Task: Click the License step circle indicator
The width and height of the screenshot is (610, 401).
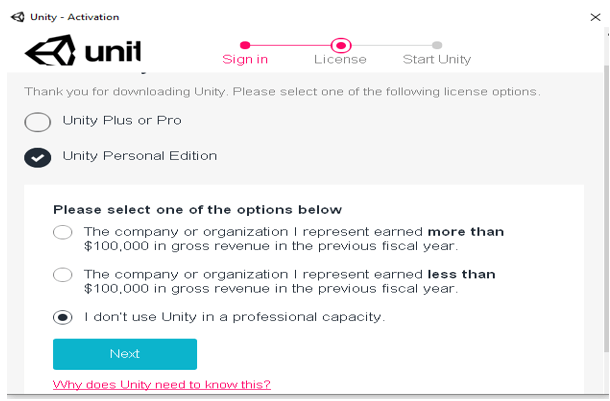Action: click(x=341, y=45)
